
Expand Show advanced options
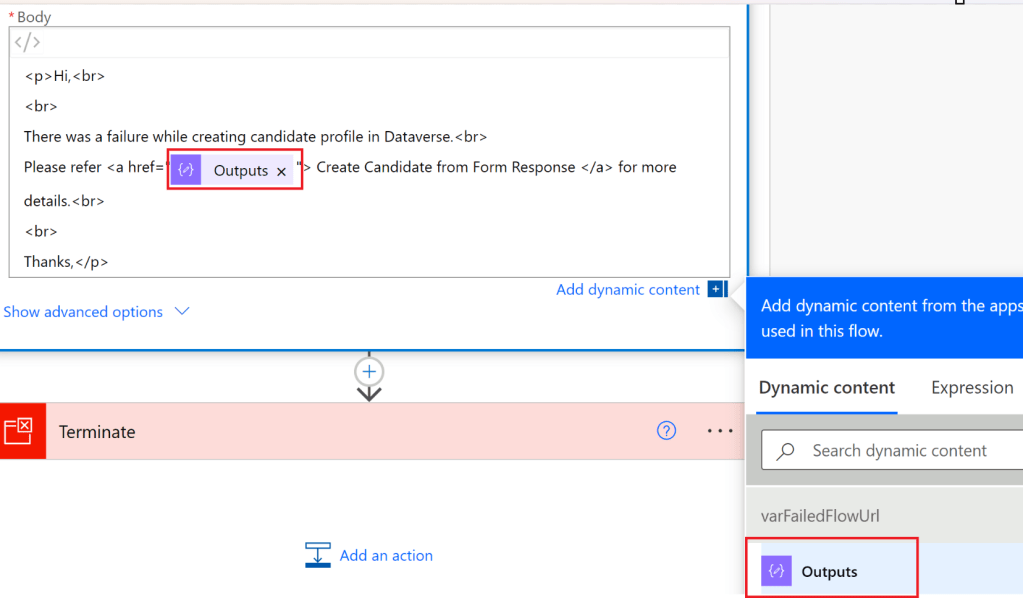click(x=83, y=312)
